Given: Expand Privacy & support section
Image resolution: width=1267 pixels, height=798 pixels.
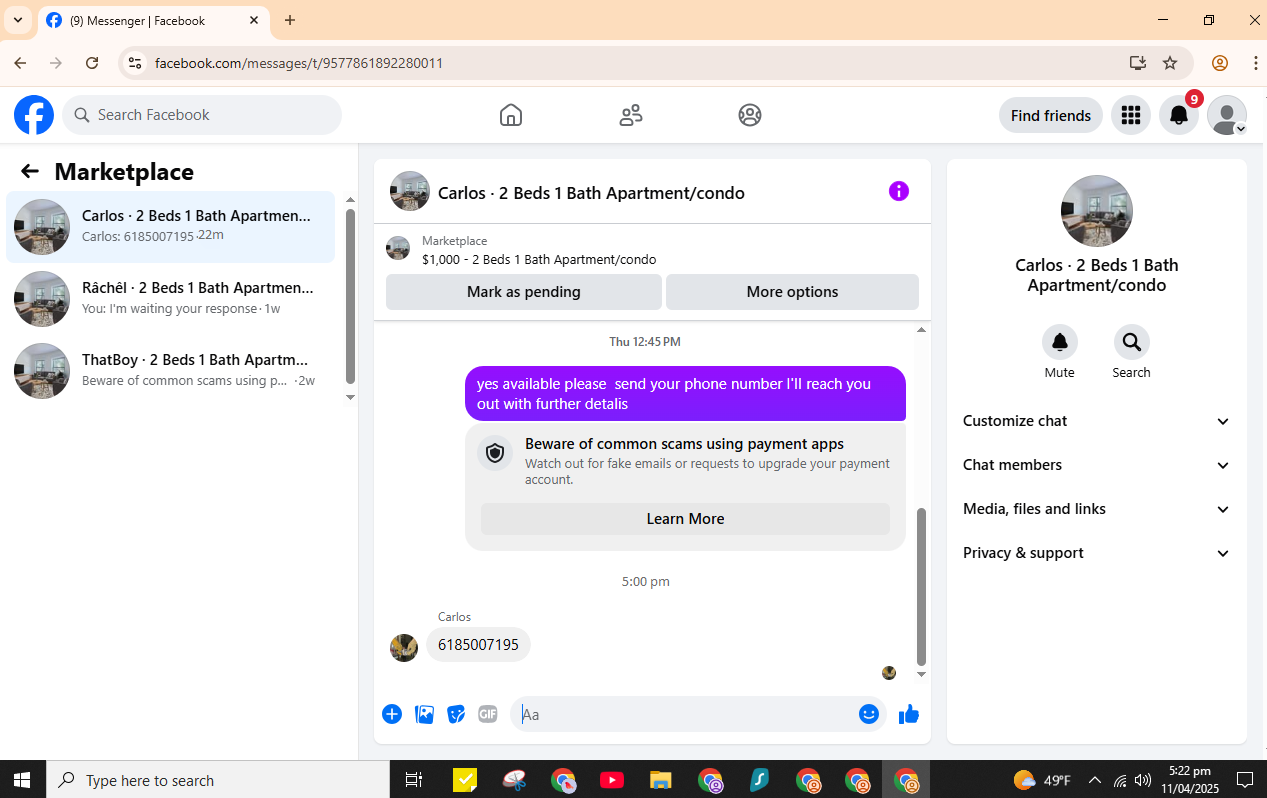Looking at the screenshot, I should point(1097,553).
